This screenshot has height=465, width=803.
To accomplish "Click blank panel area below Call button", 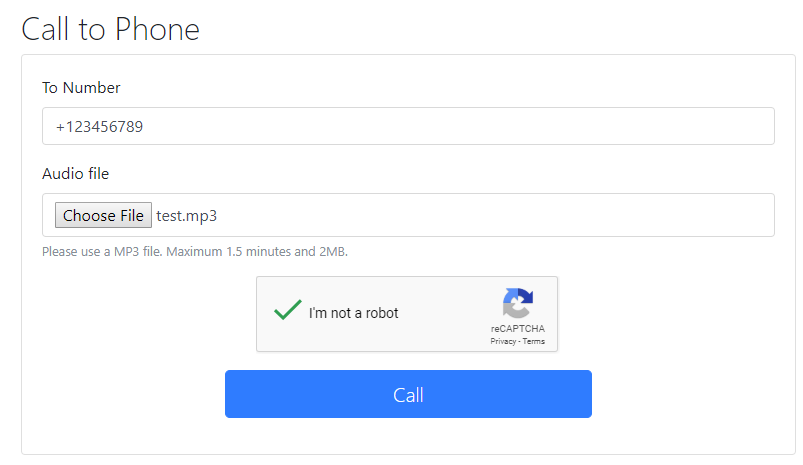I will pyautogui.click(x=408, y=436).
